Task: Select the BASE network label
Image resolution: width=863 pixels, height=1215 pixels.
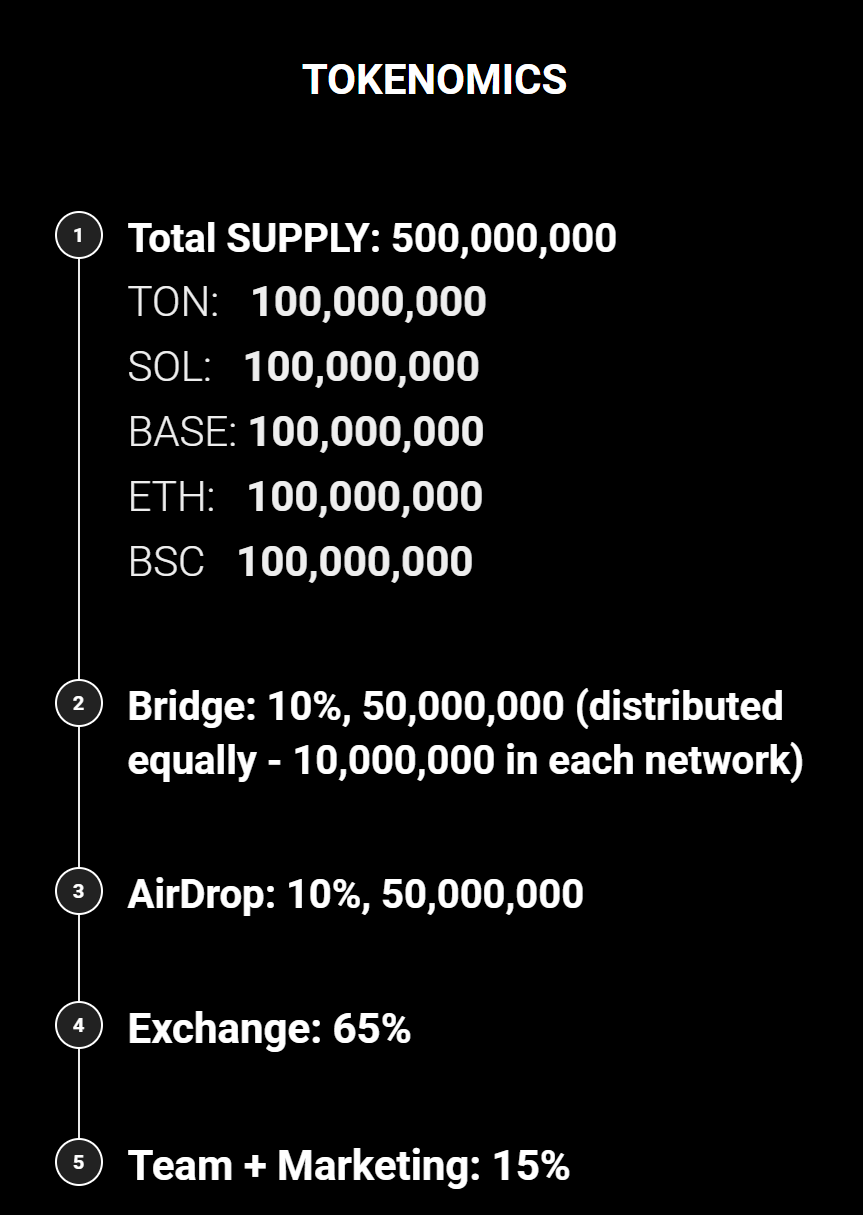Action: pyautogui.click(x=181, y=432)
